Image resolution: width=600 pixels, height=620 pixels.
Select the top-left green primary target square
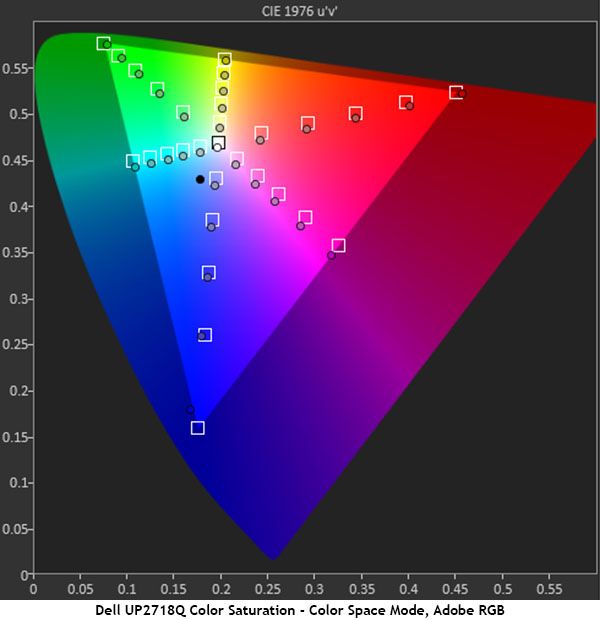[104, 43]
